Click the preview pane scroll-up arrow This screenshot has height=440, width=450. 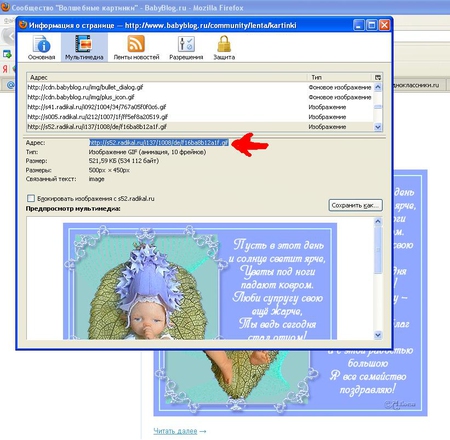pos(378,221)
